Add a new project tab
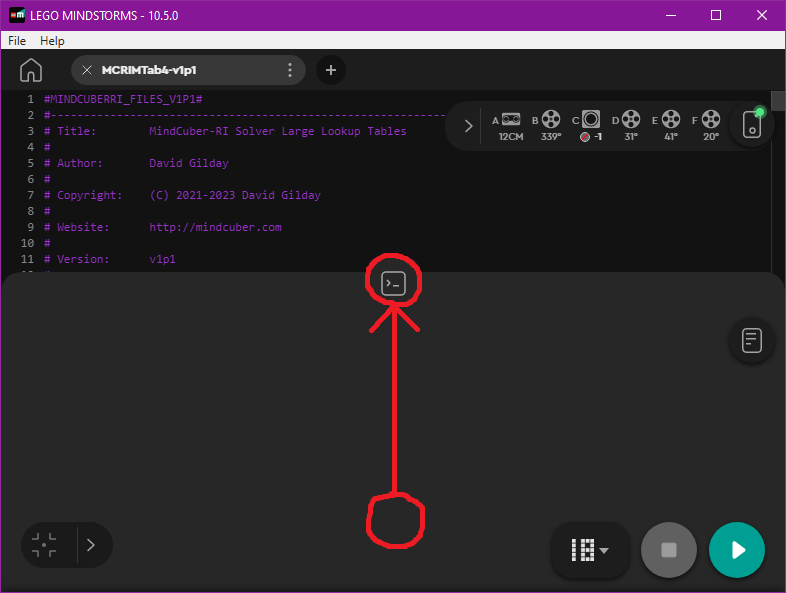The image size is (786, 593). (x=331, y=70)
